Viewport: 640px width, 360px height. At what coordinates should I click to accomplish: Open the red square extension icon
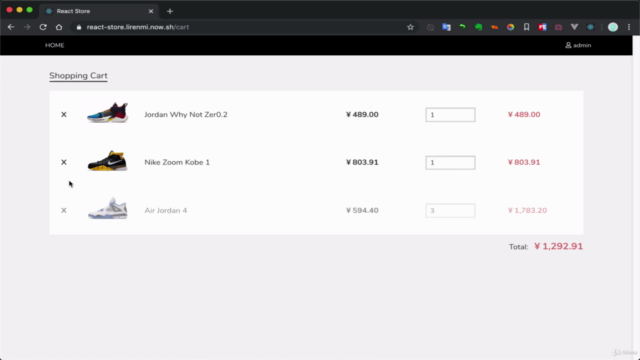point(542,27)
